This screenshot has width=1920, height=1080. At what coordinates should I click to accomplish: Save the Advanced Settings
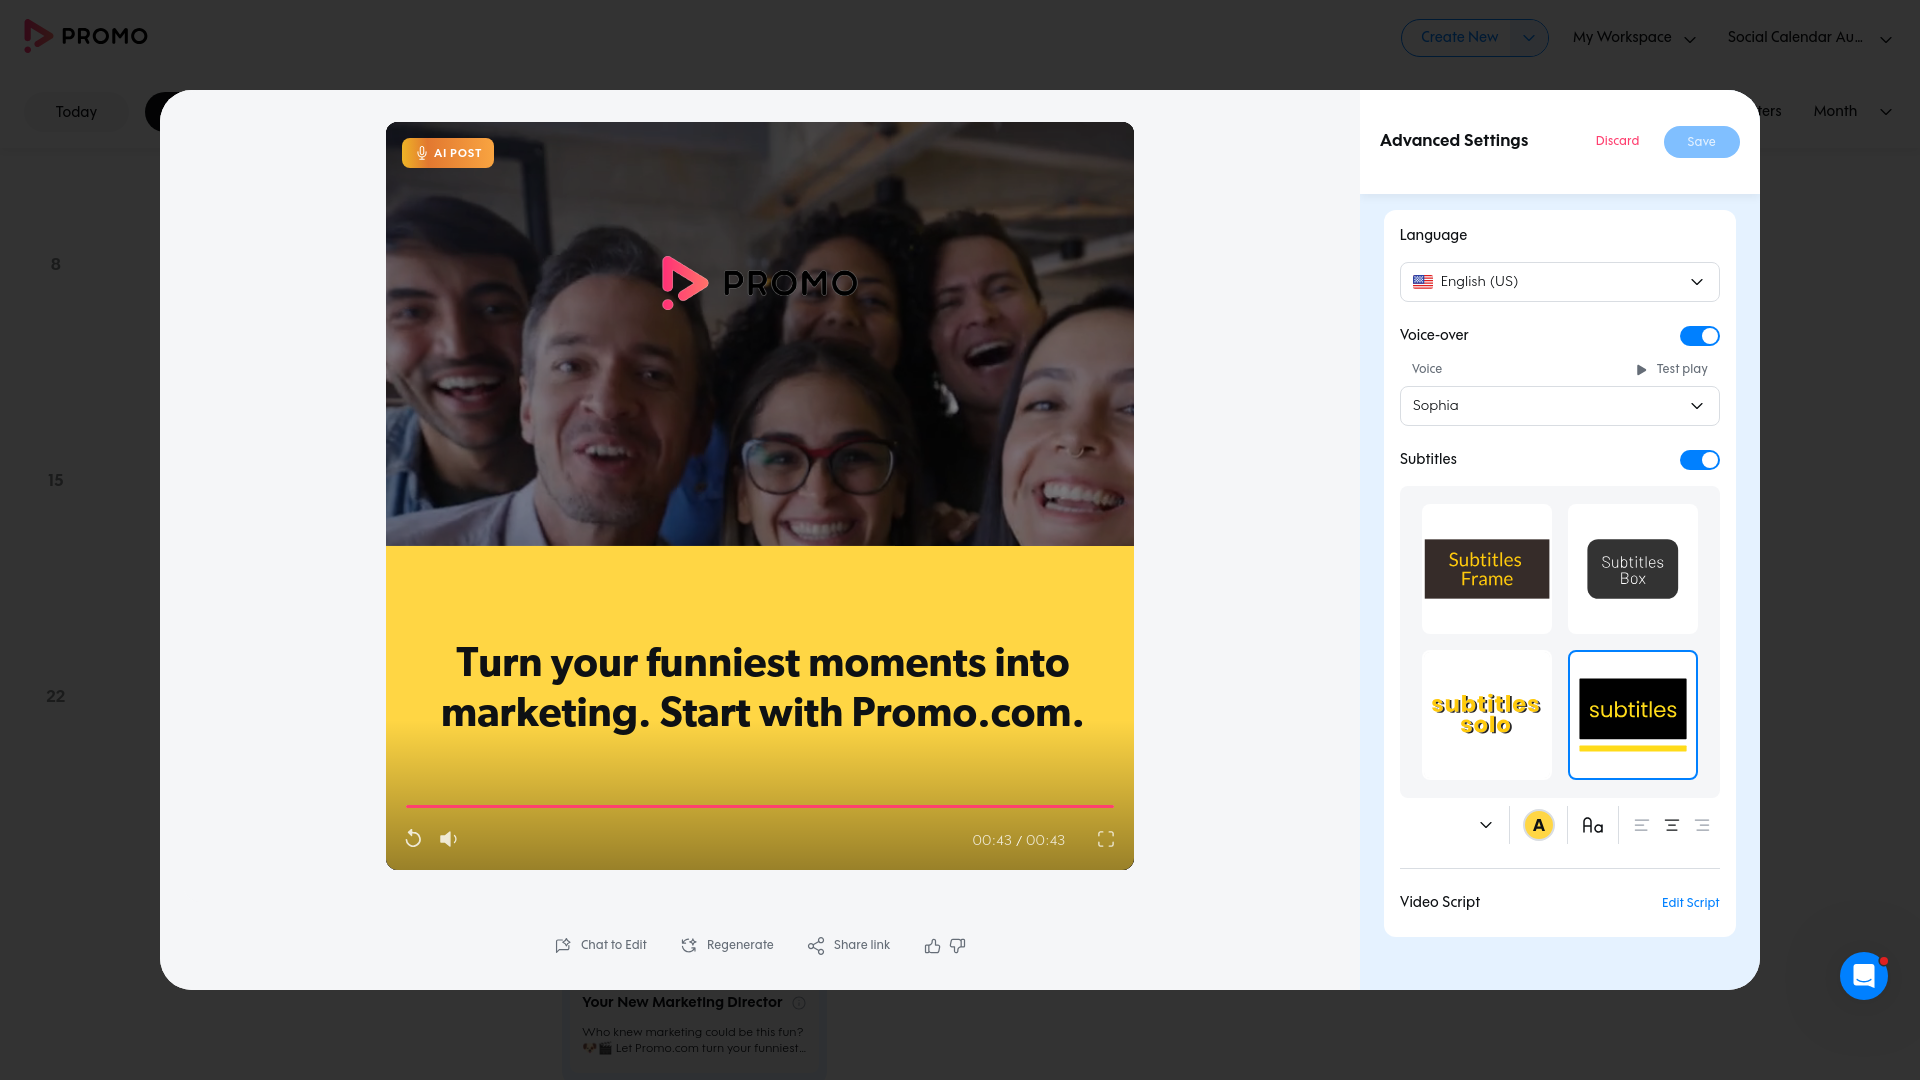click(1701, 142)
